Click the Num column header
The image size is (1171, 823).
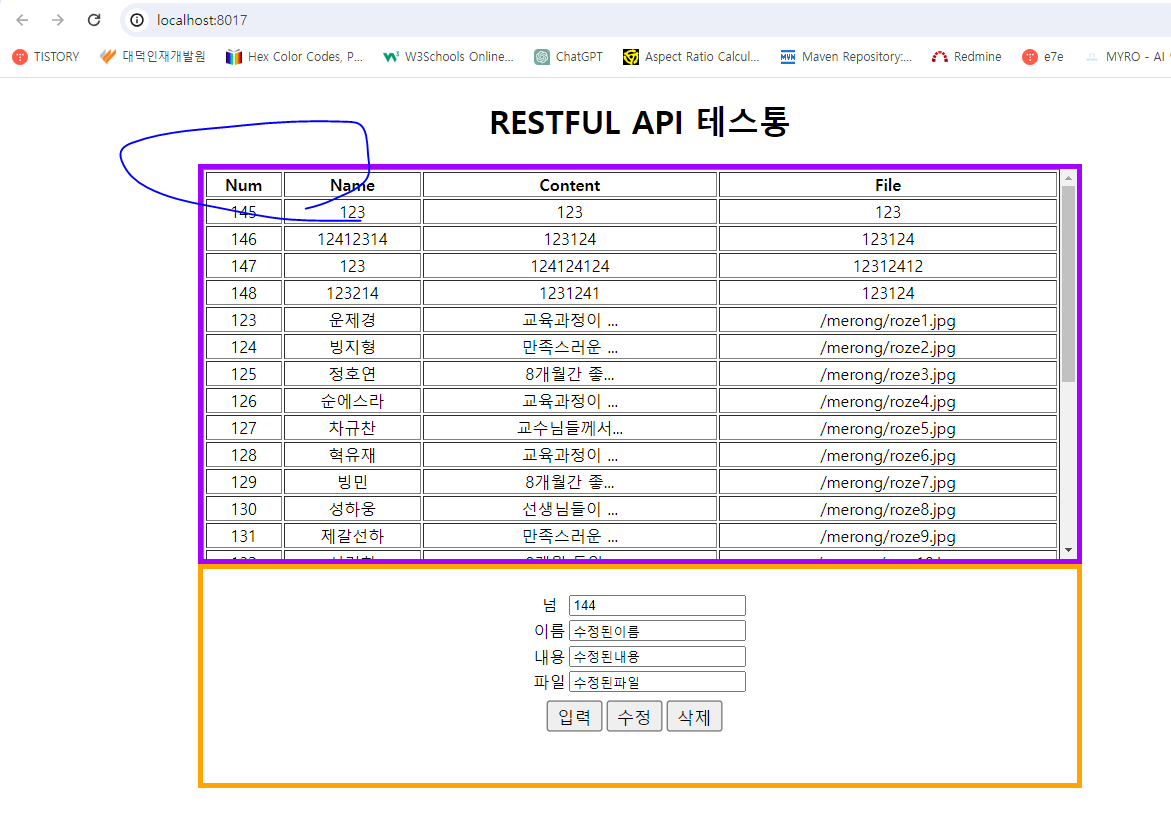244,185
